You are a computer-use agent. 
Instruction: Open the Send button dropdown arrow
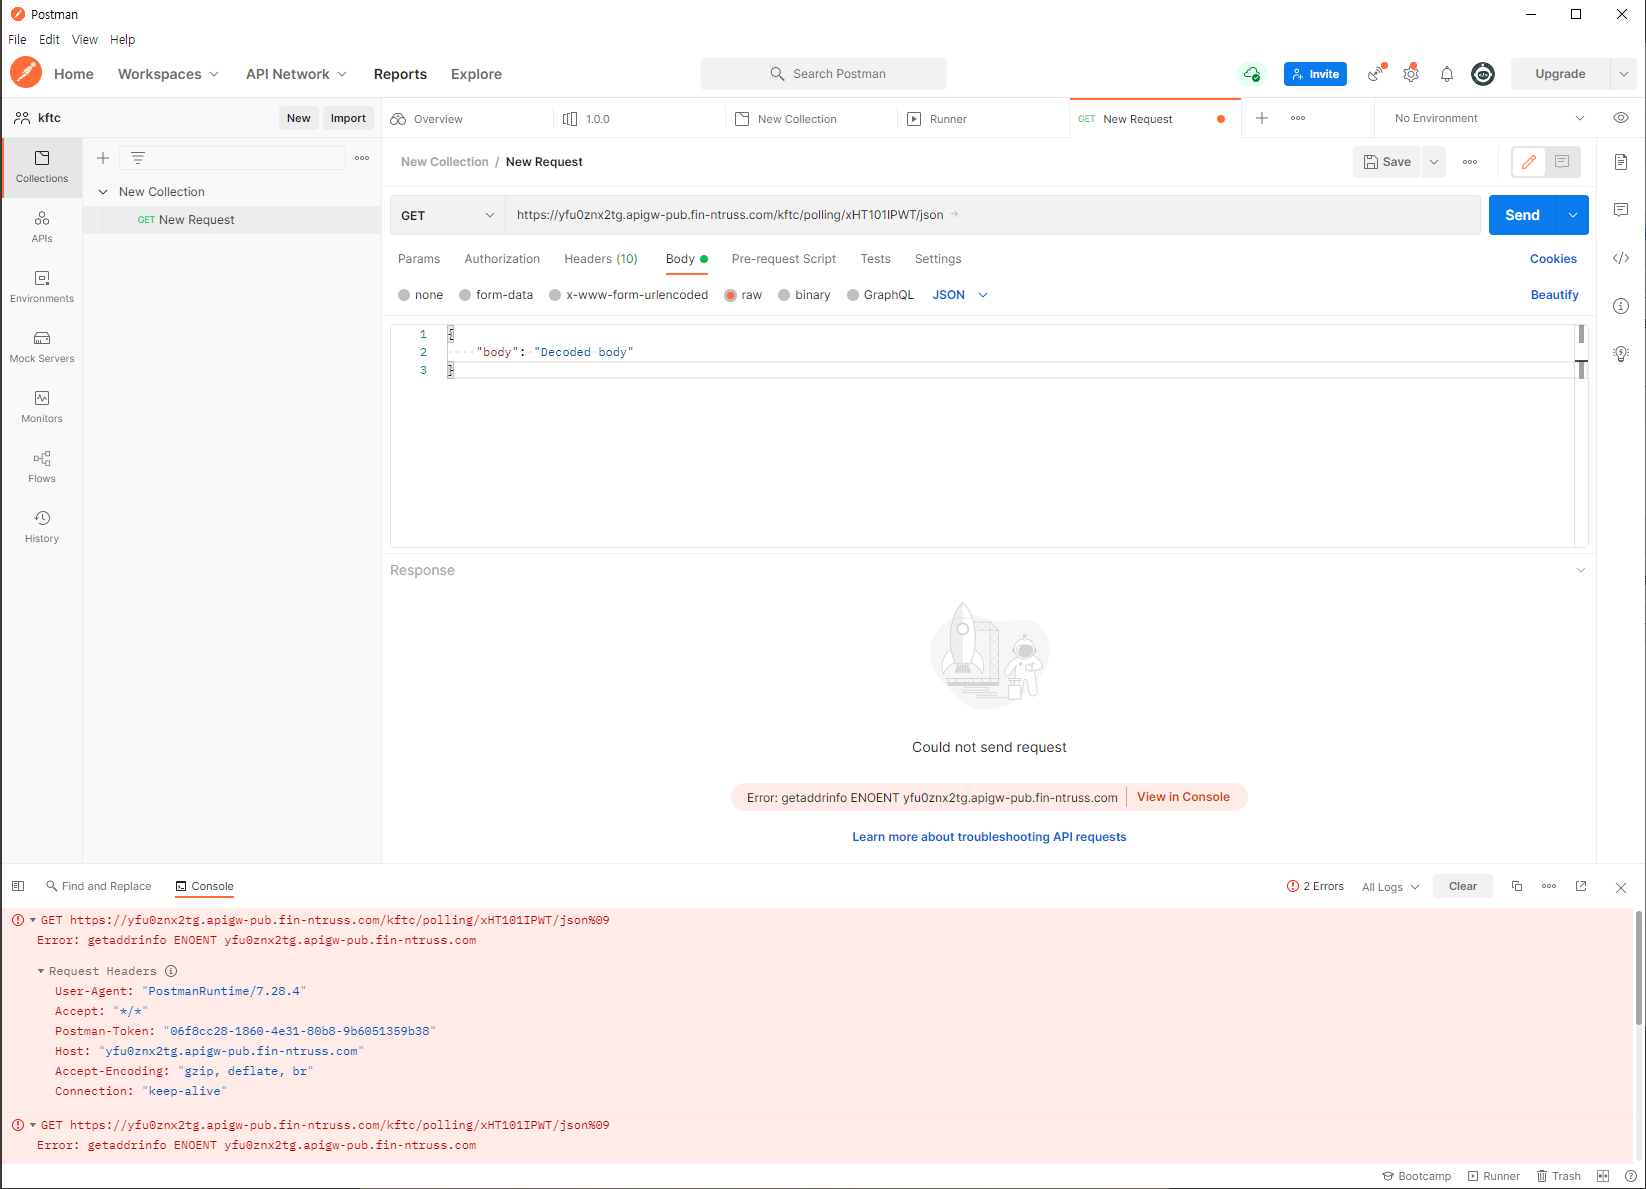1573,215
